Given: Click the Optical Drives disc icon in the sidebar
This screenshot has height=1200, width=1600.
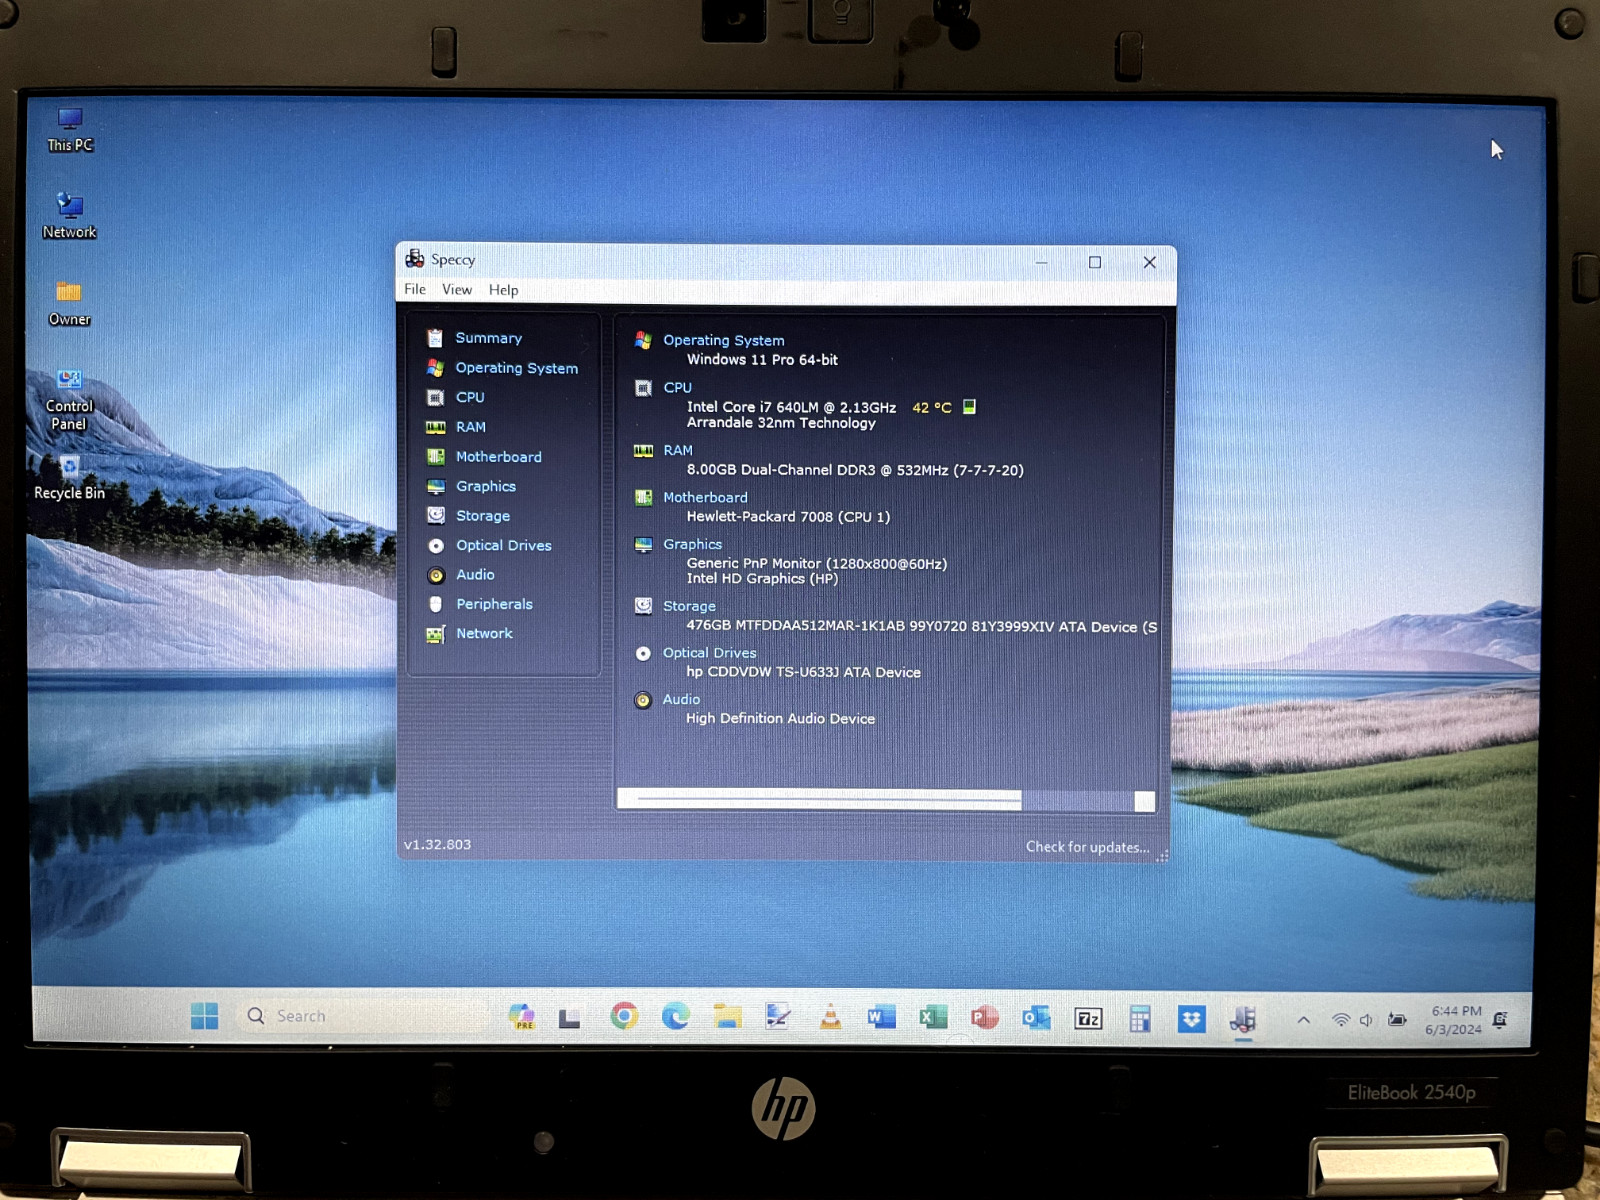Looking at the screenshot, I should [x=435, y=546].
